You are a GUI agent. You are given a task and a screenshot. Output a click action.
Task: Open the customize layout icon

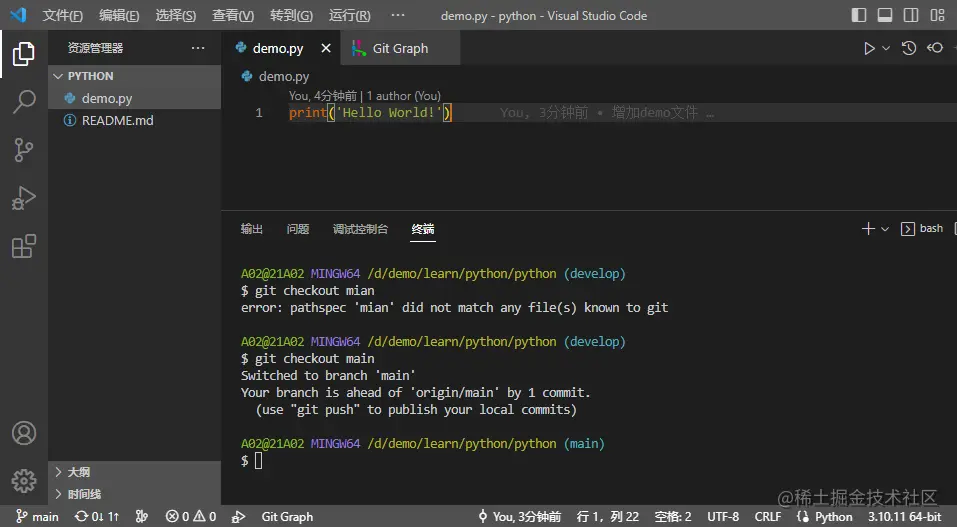click(937, 15)
